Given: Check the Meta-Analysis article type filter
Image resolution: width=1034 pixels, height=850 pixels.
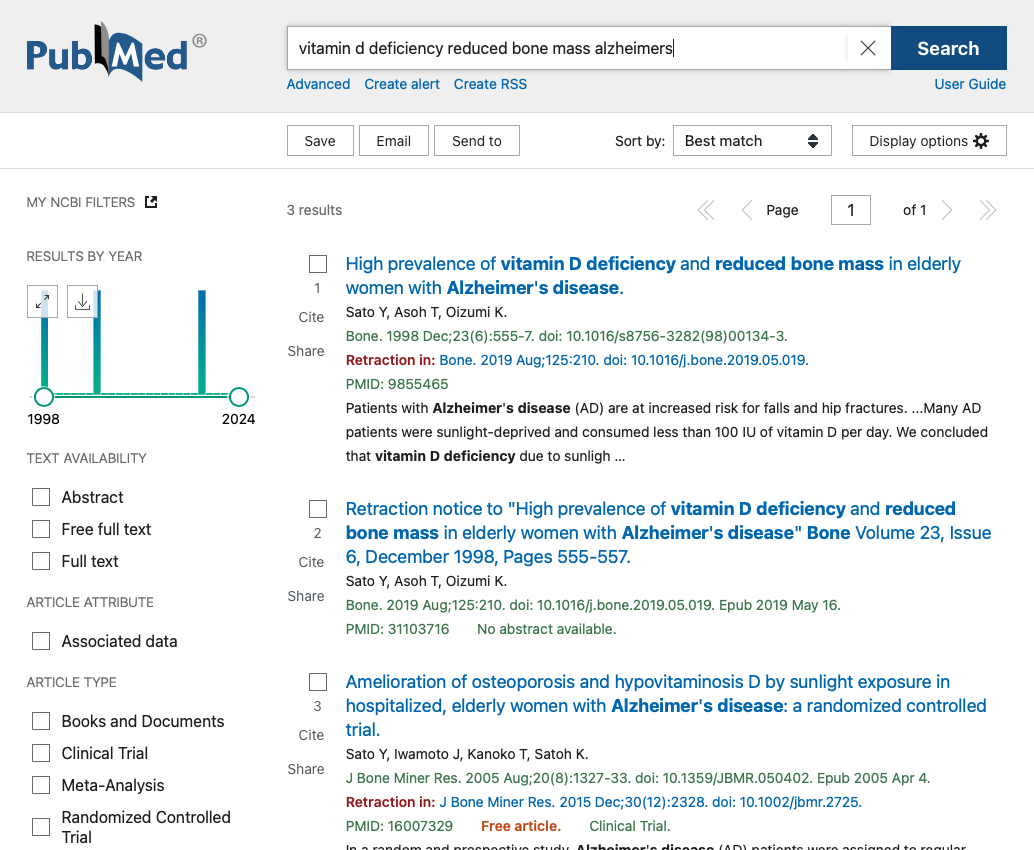Looking at the screenshot, I should (41, 785).
